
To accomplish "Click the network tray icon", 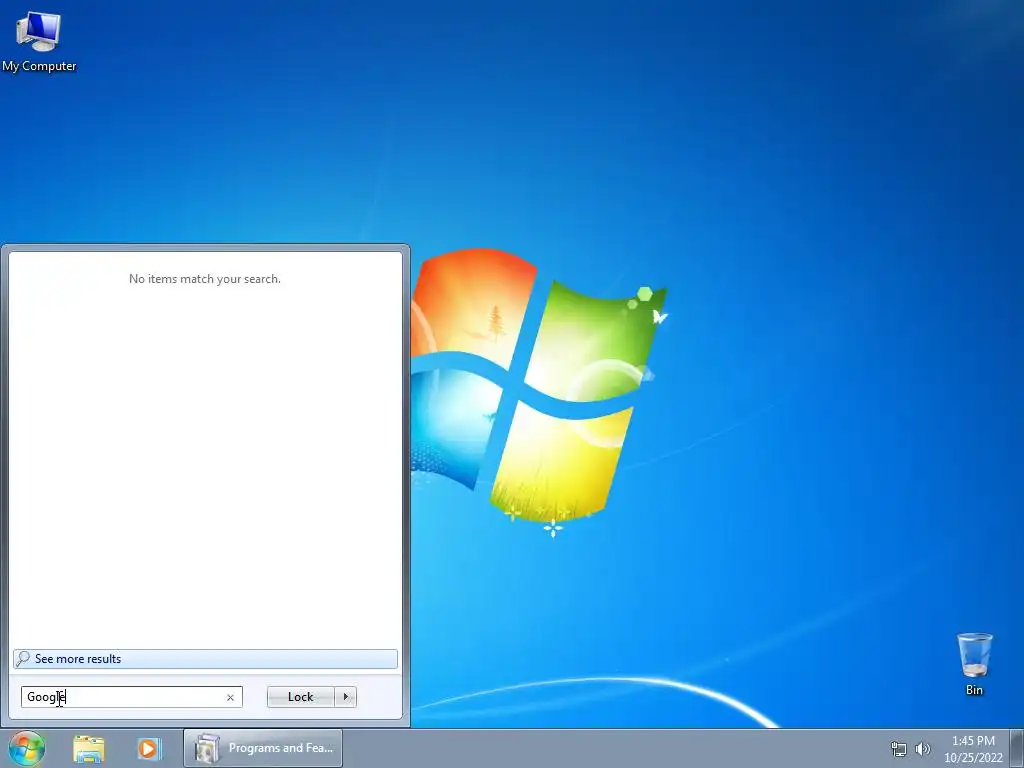I will pos(899,749).
